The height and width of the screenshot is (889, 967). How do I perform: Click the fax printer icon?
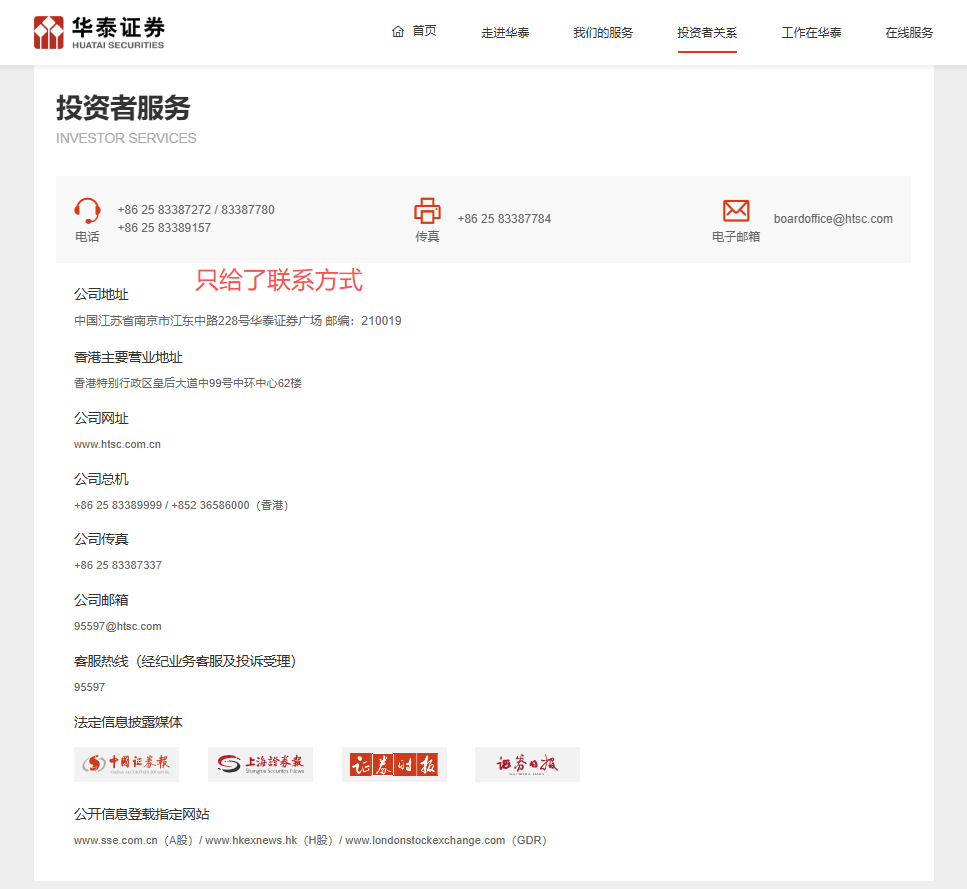[427, 211]
